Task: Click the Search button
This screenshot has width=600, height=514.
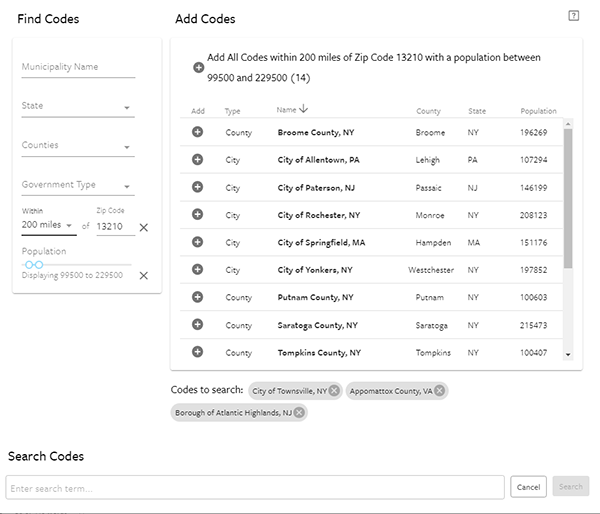Action: point(571,486)
